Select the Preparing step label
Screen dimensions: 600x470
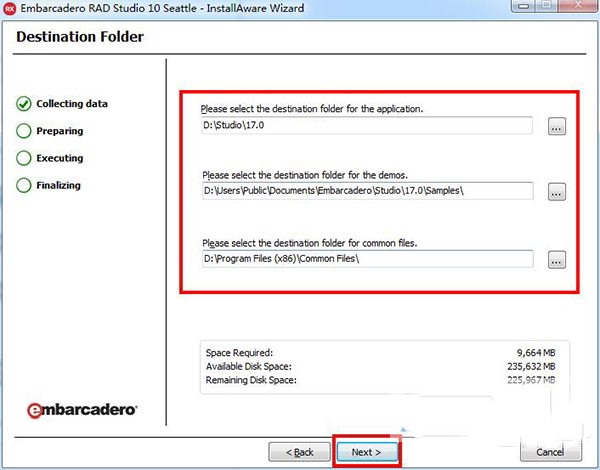60,131
